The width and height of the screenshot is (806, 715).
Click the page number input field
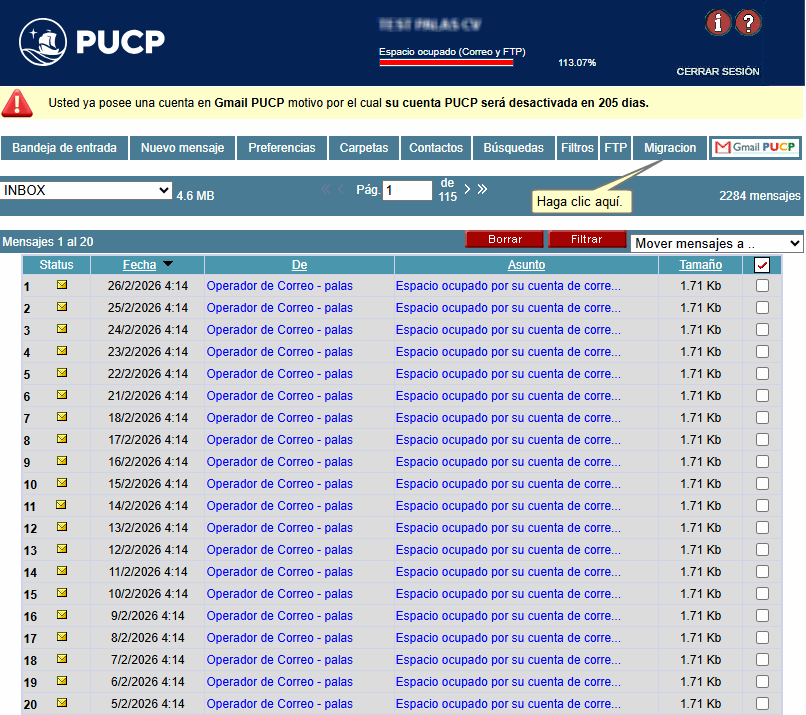coord(407,190)
